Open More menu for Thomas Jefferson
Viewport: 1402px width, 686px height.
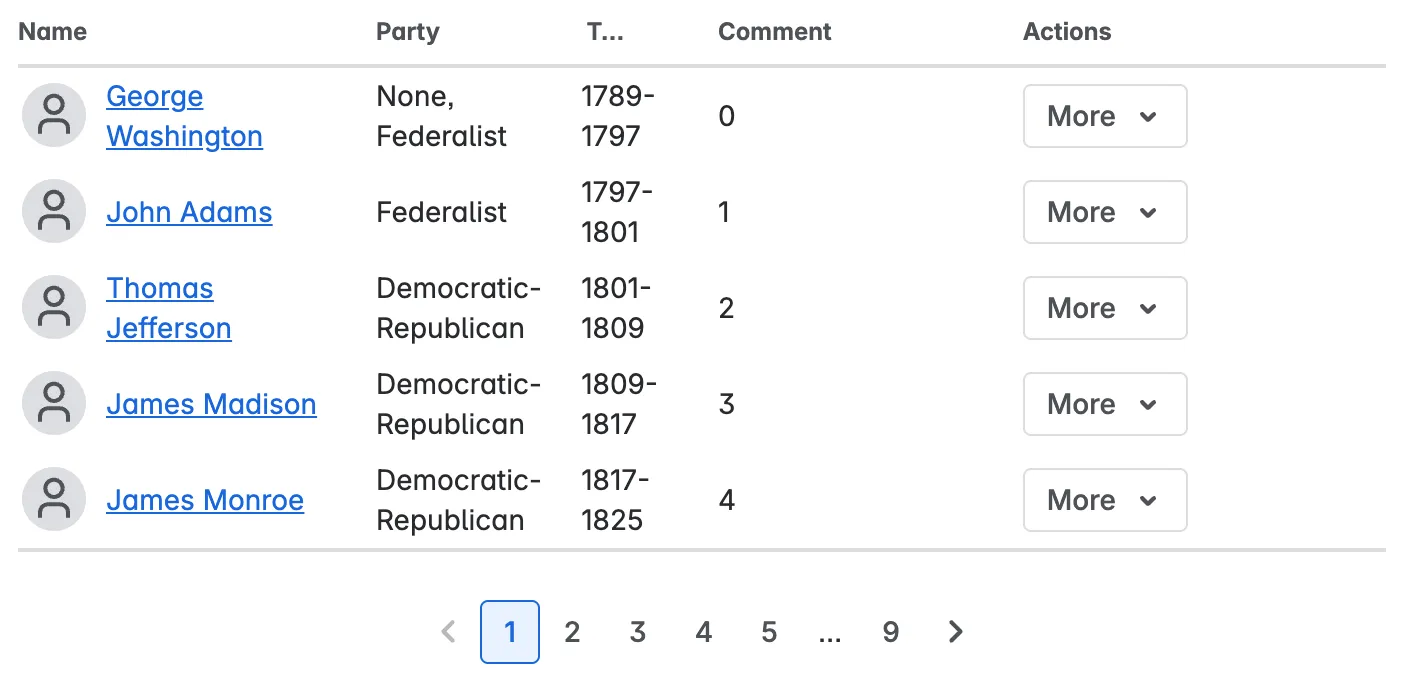[1104, 308]
